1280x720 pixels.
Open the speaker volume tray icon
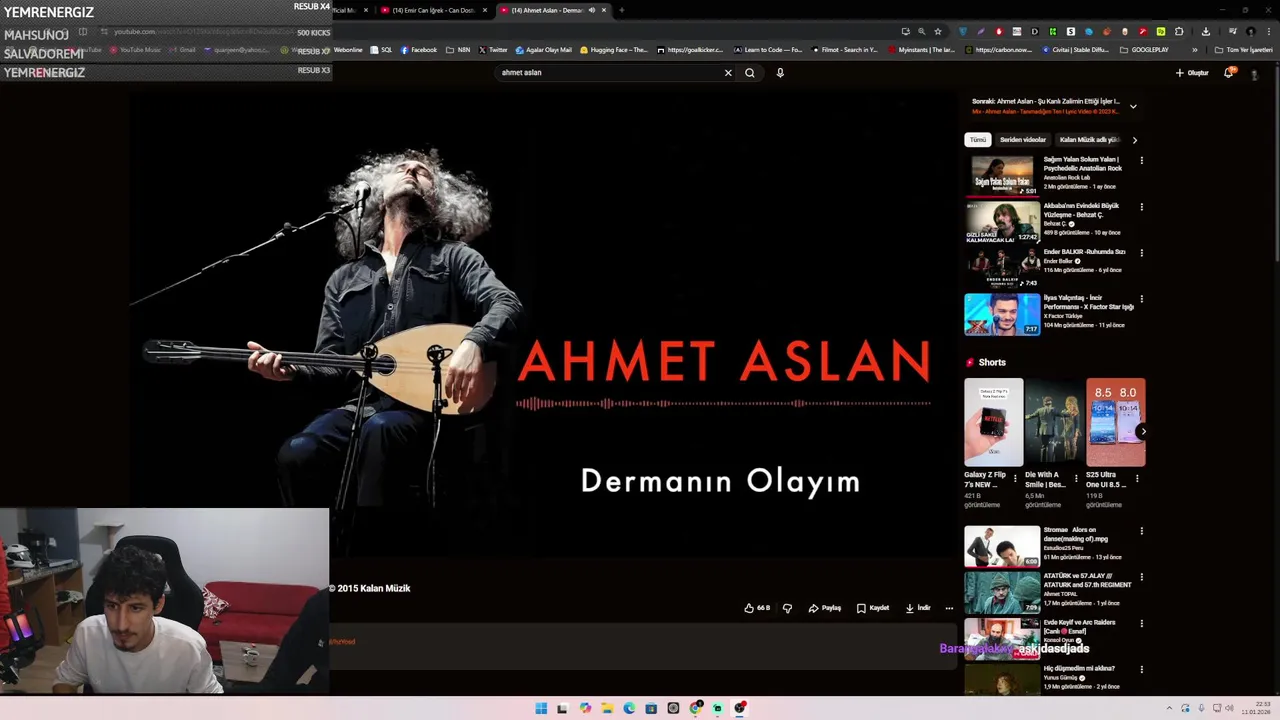tap(1229, 708)
